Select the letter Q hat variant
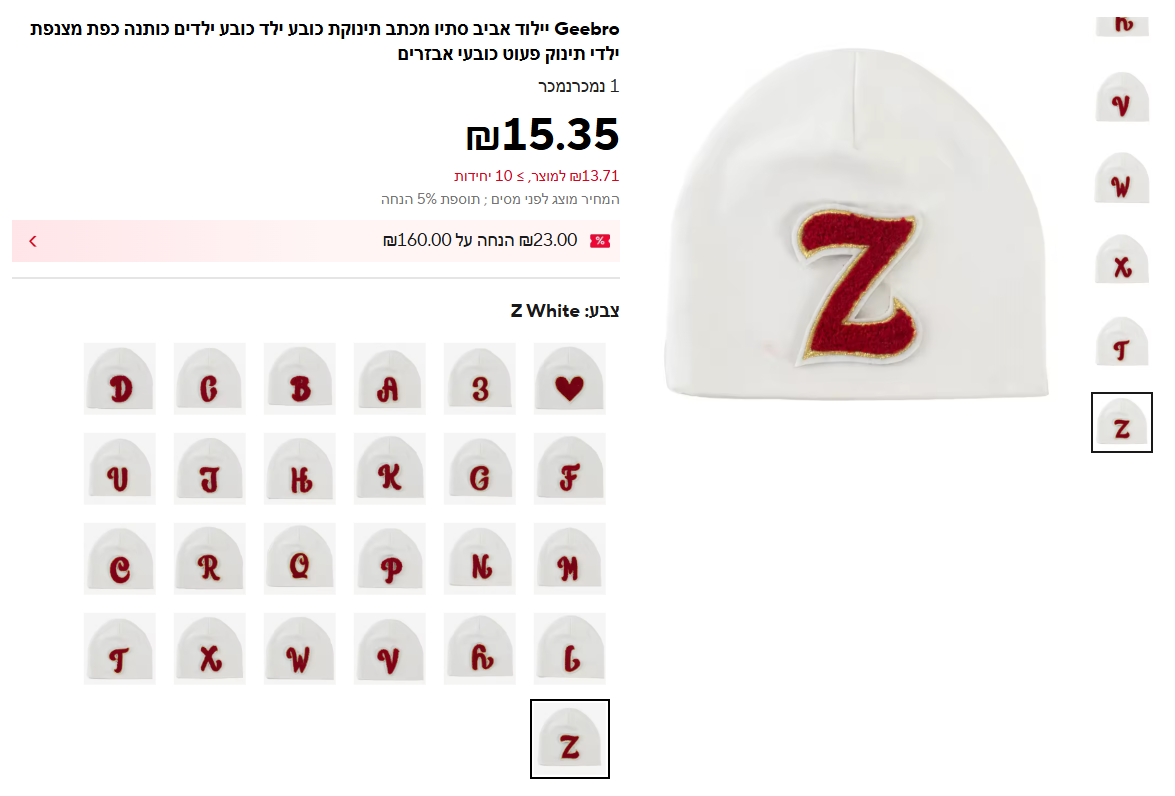 click(300, 558)
